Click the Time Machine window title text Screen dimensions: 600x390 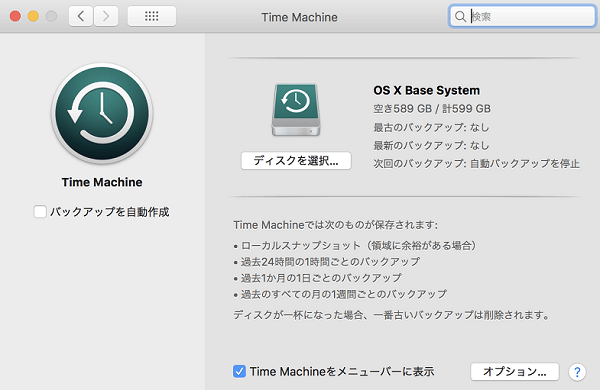coord(300,17)
